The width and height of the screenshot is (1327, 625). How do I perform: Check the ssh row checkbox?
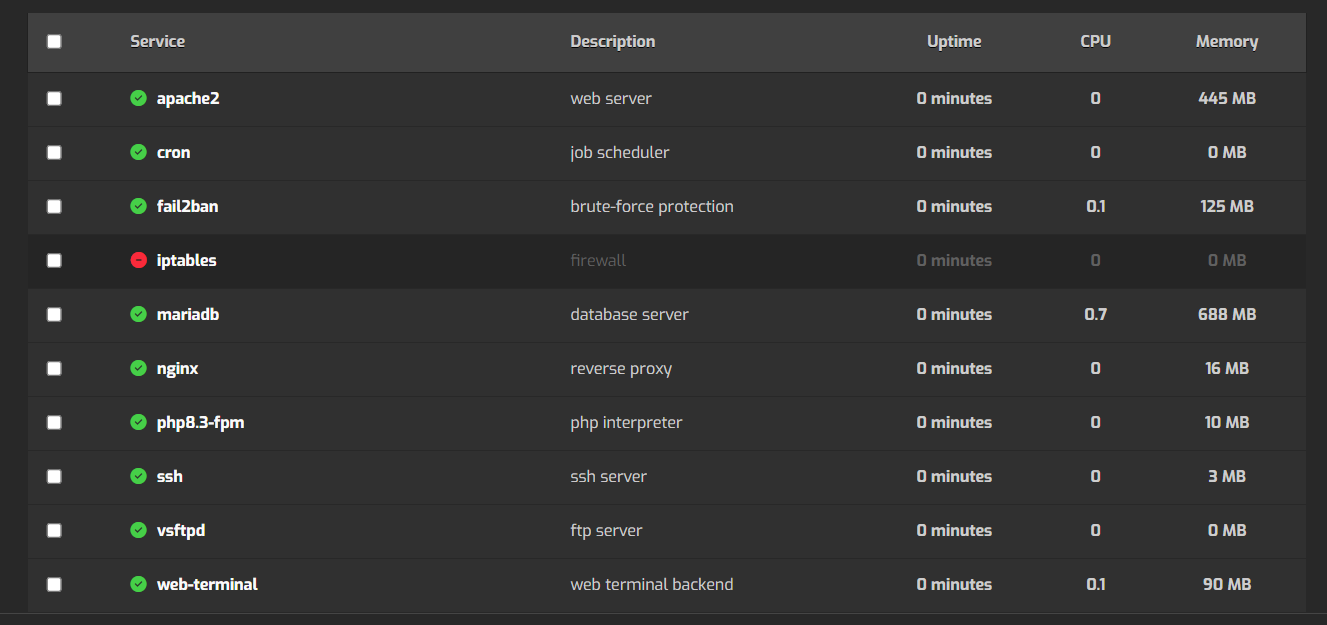(x=54, y=476)
